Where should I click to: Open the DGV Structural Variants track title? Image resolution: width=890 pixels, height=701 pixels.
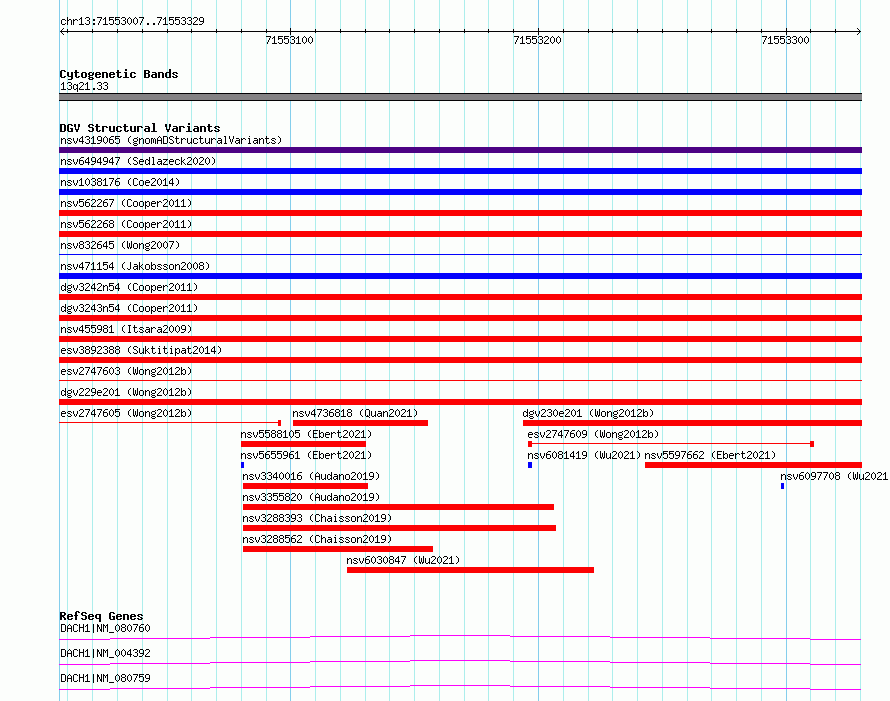click(140, 128)
